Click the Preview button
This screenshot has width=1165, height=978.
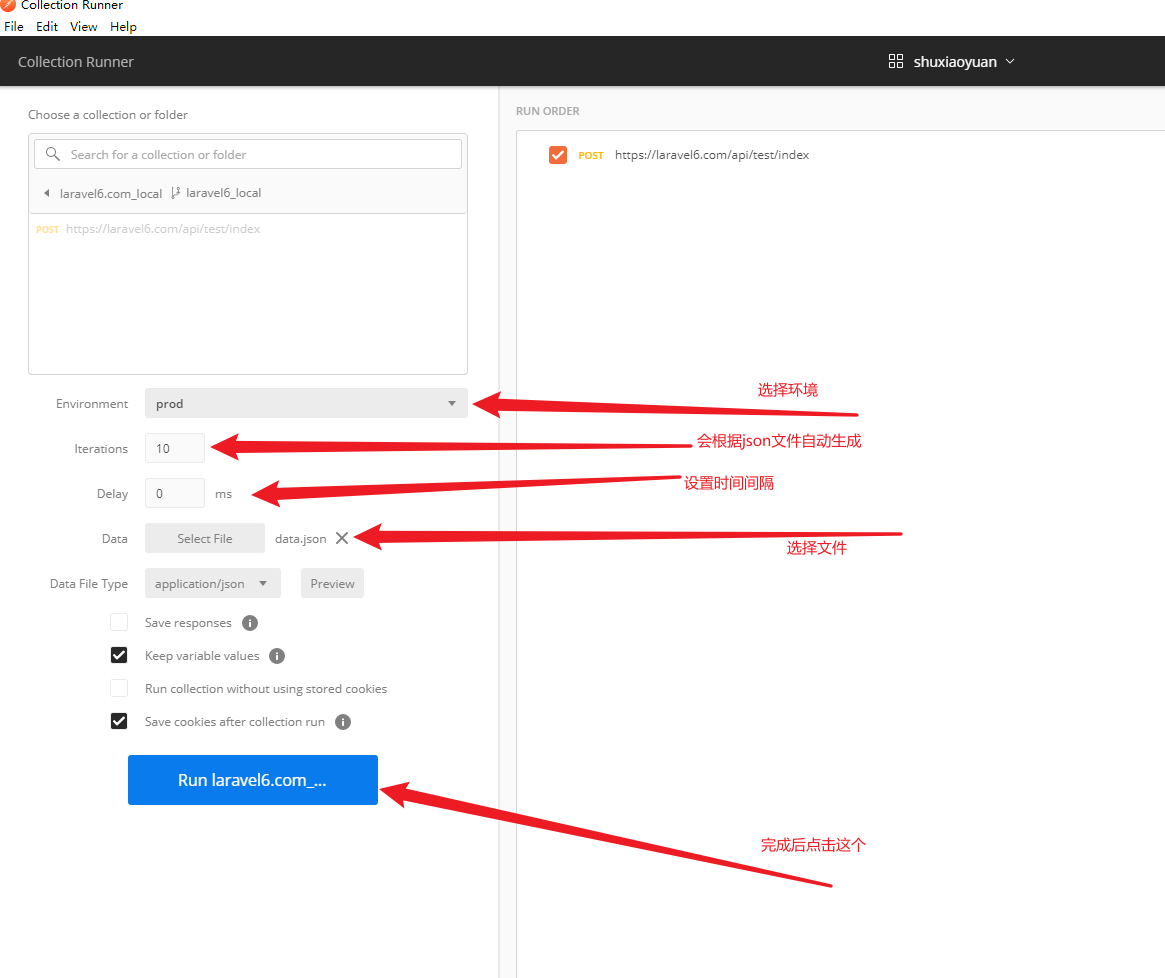[332, 583]
